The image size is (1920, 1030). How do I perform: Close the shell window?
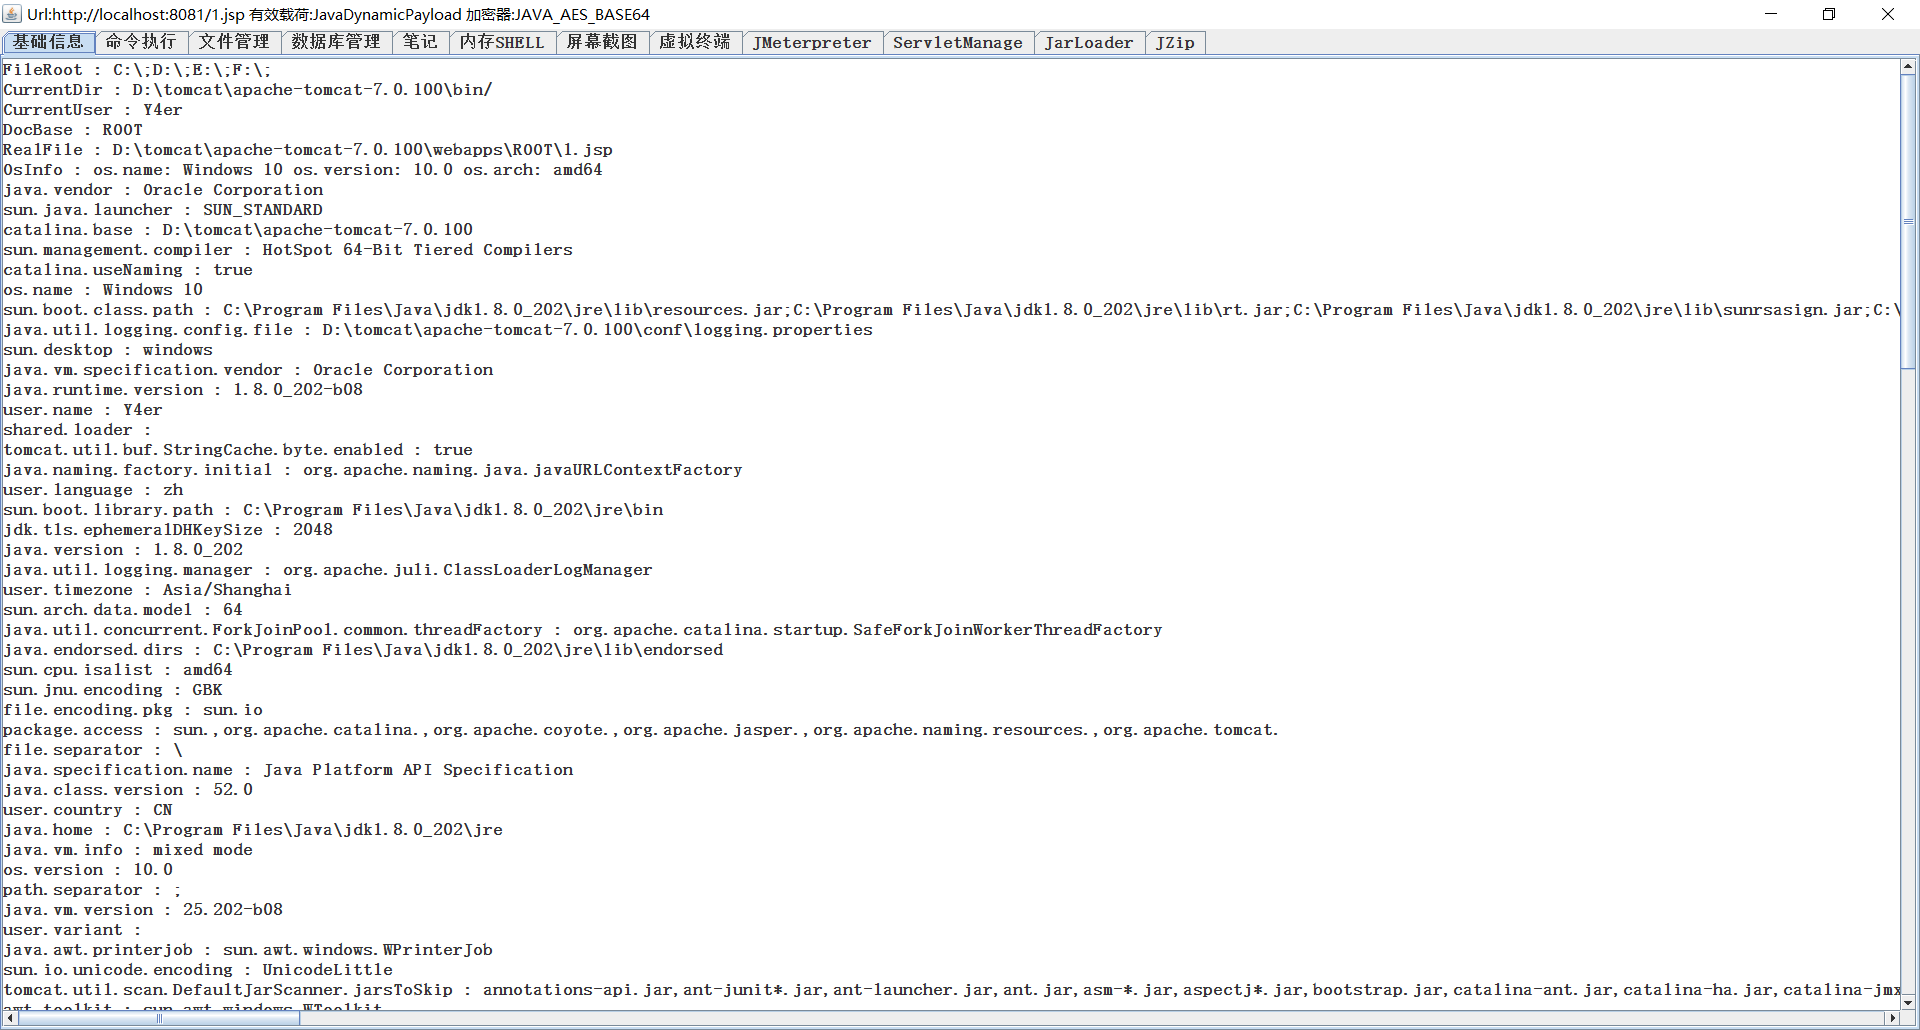point(1888,14)
